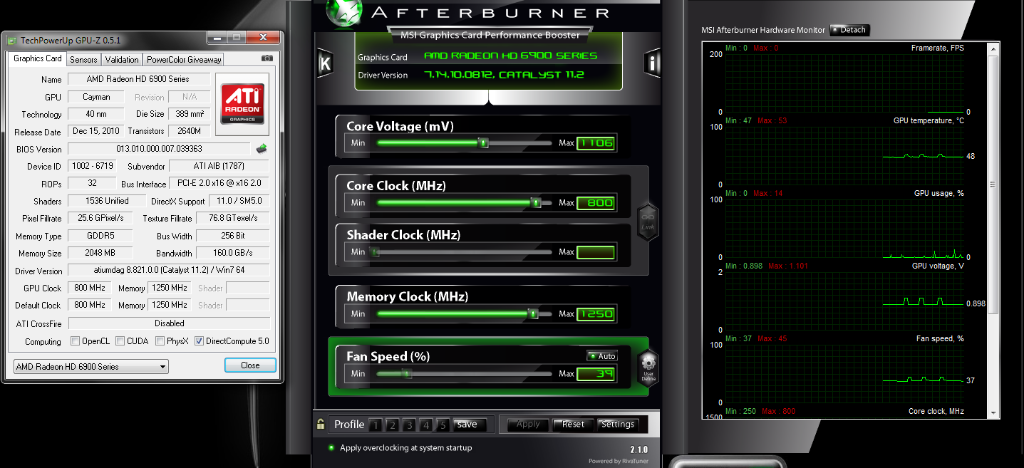Toggle the OpenCL checkbox
The height and width of the screenshot is (468, 1024).
(75, 341)
